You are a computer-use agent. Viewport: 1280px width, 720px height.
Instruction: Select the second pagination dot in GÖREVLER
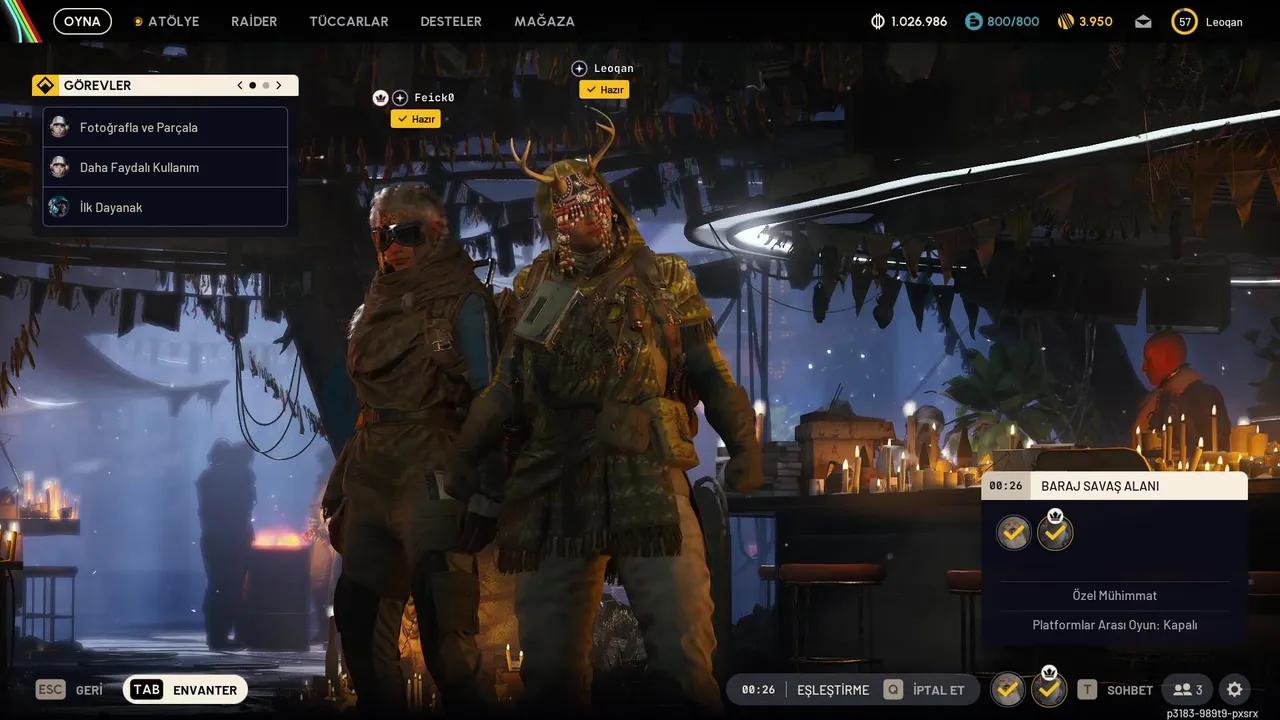click(264, 85)
